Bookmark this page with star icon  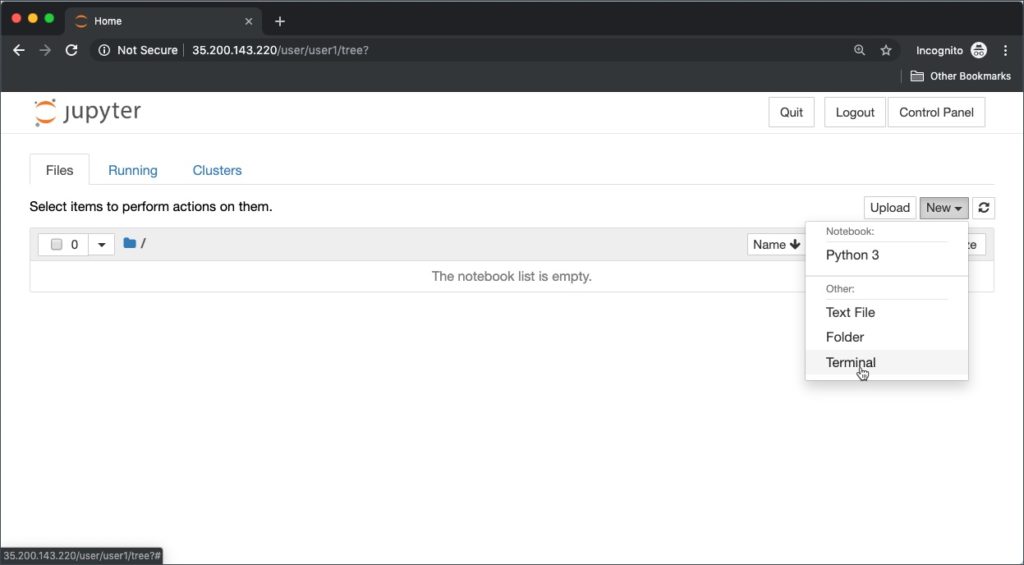point(885,50)
